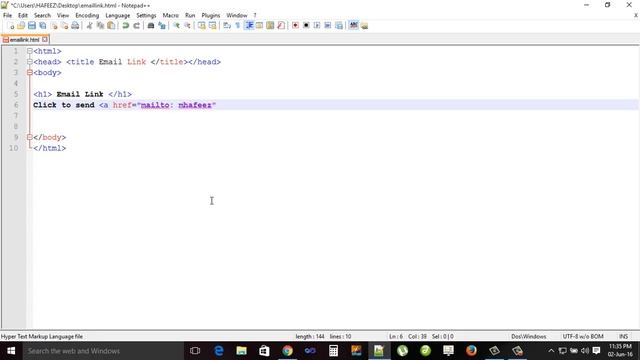Open the ? help menu
This screenshot has width=640, height=360.
[x=255, y=16]
